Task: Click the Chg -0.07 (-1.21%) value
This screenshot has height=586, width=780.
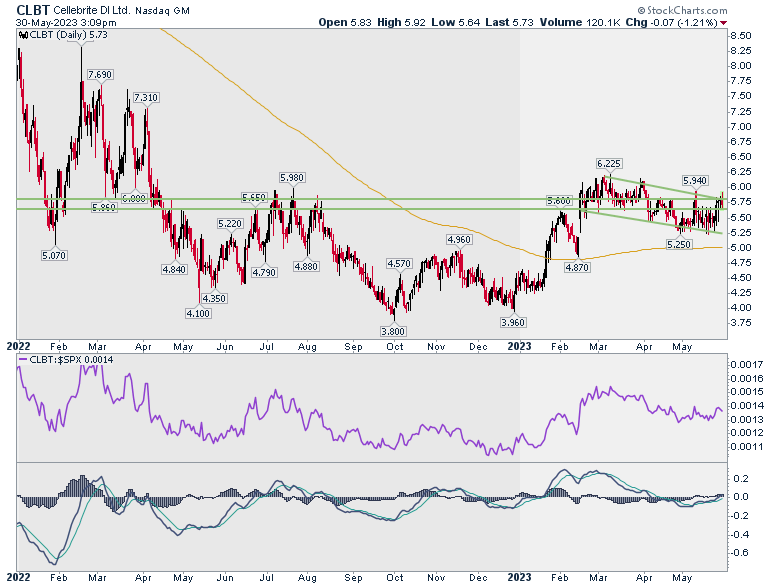Action: coord(672,22)
